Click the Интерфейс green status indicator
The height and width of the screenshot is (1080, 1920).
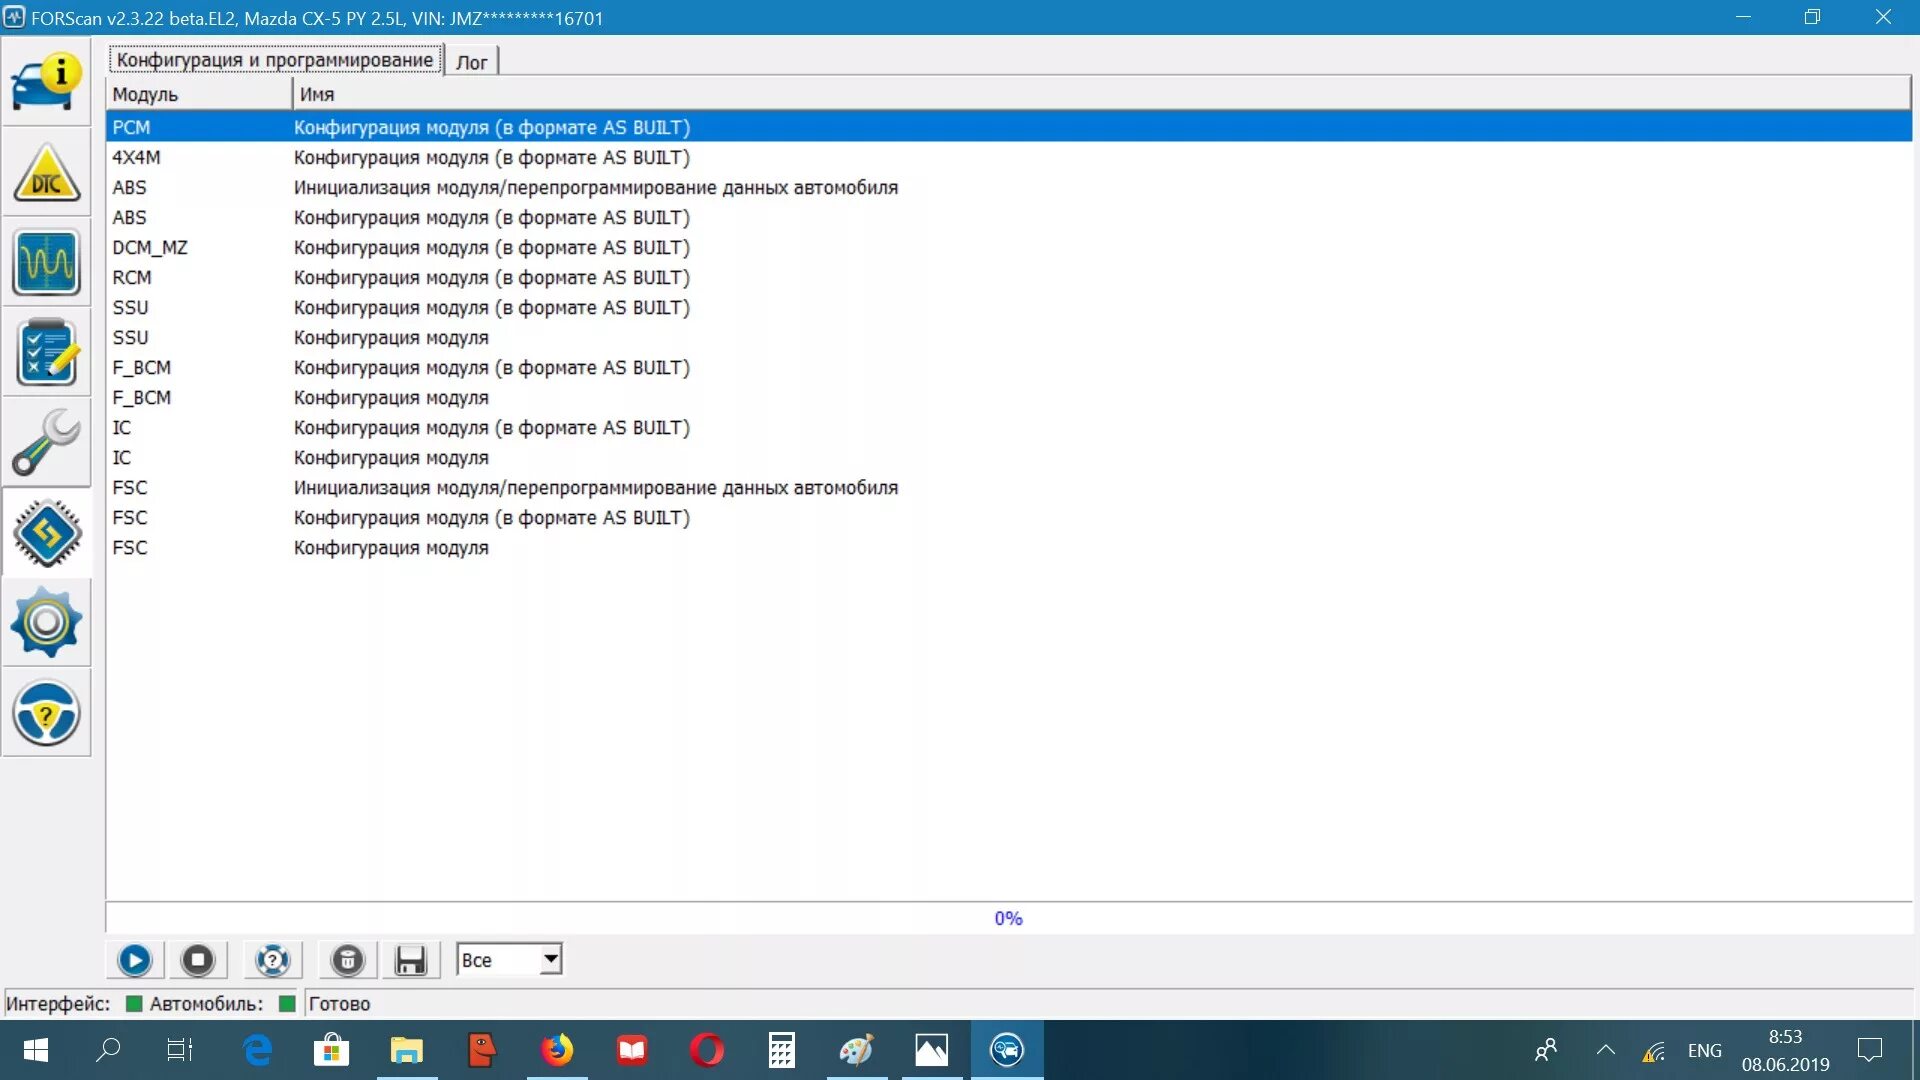(x=133, y=1003)
